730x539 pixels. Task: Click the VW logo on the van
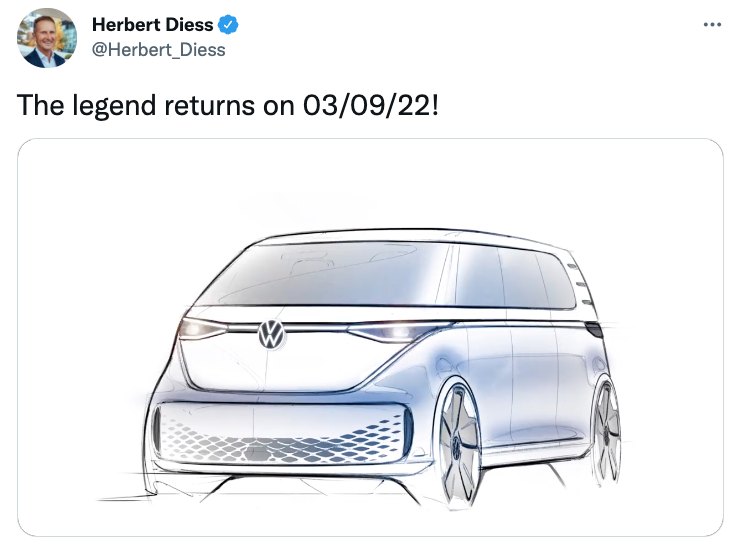point(271,334)
